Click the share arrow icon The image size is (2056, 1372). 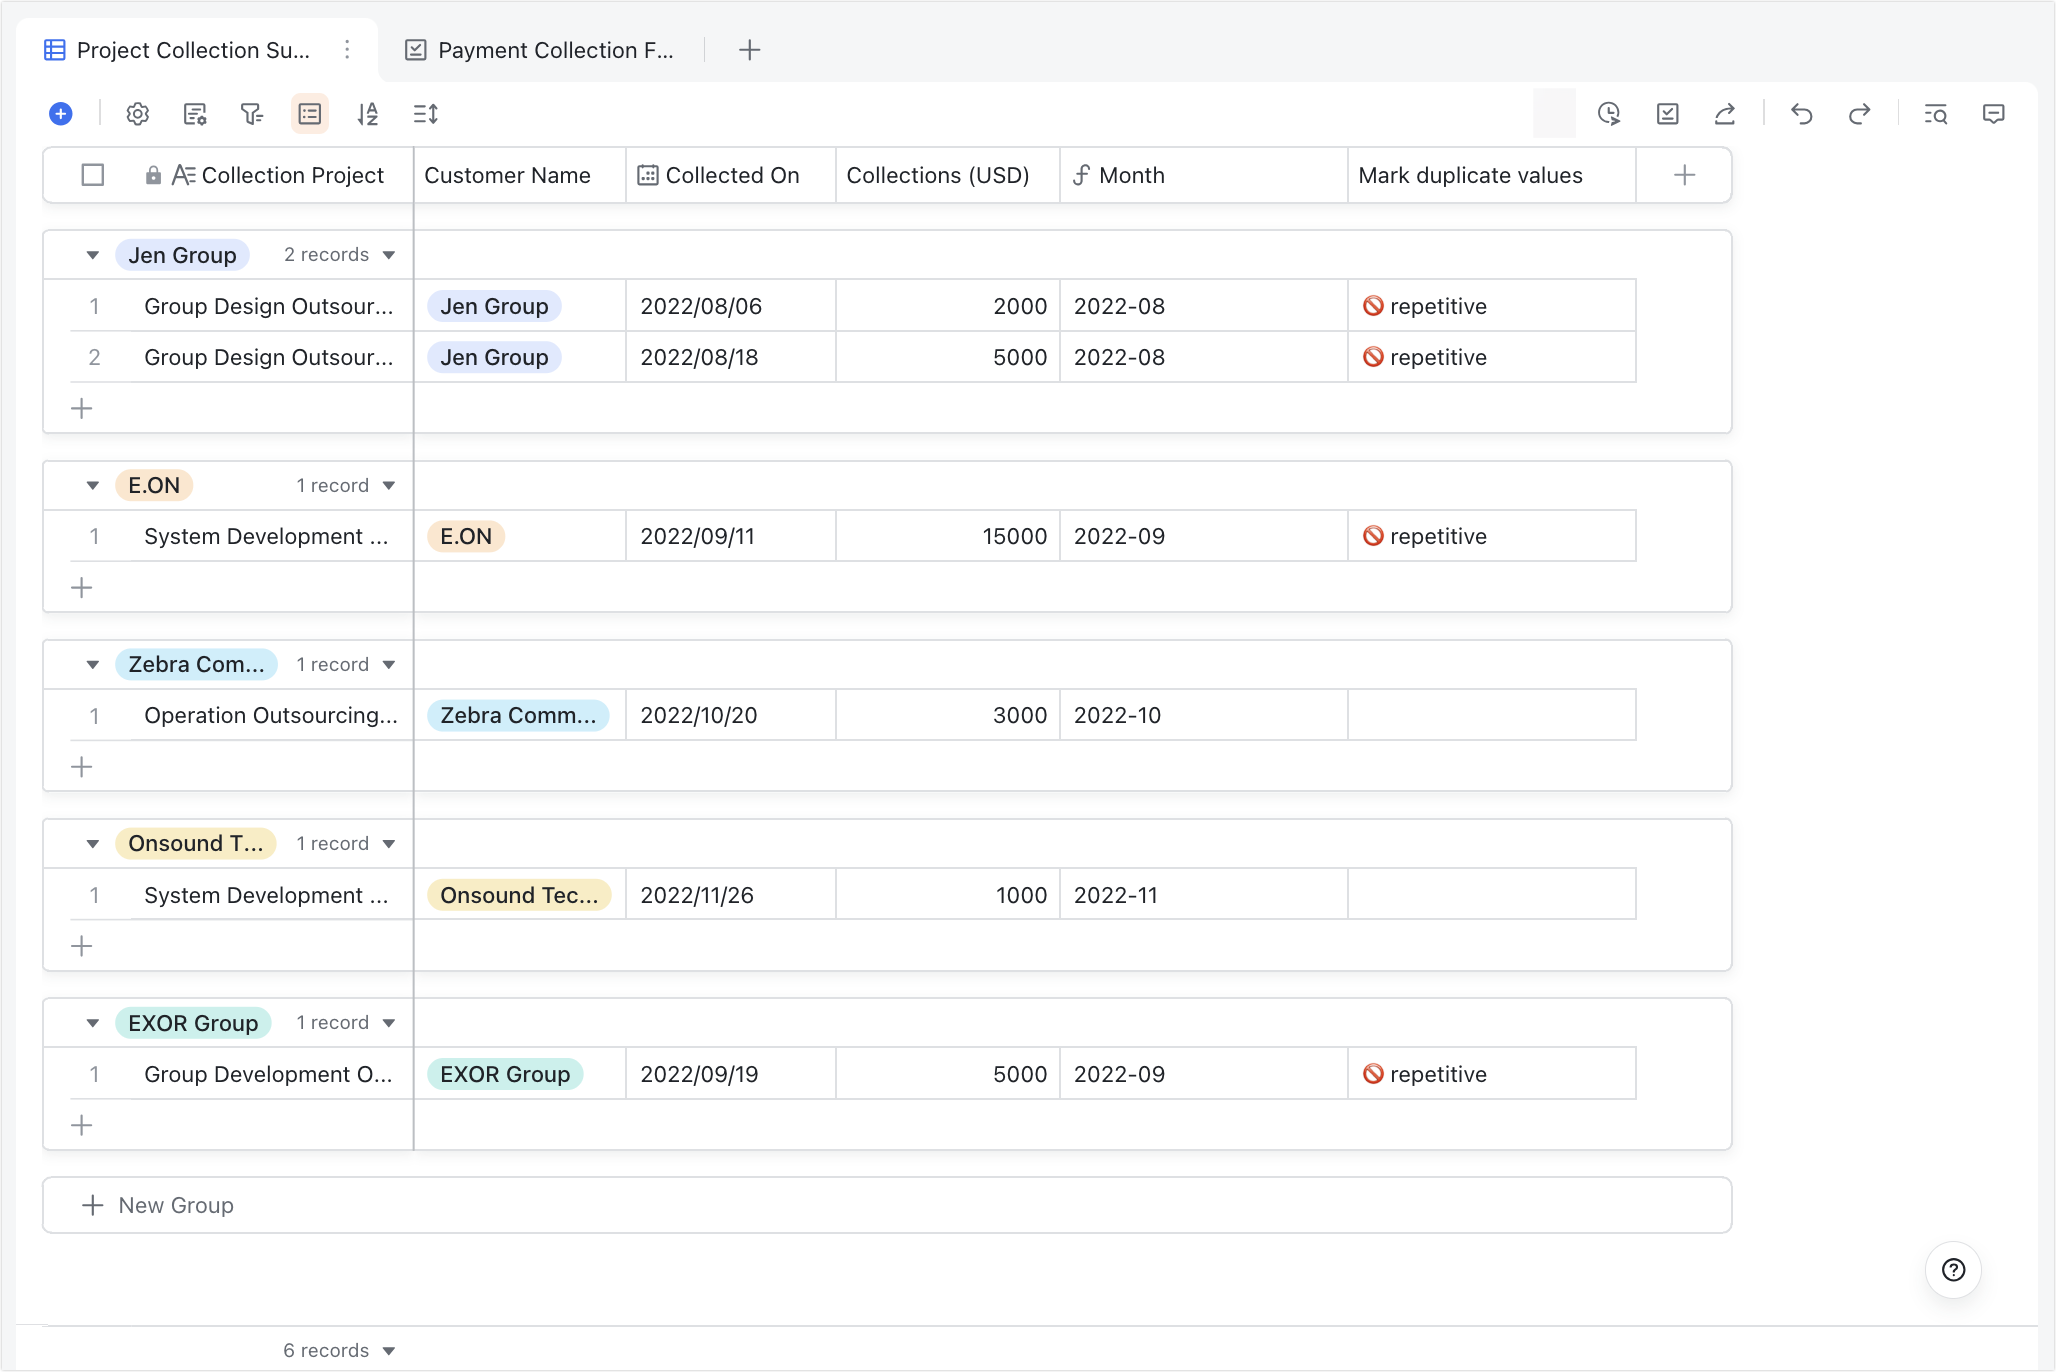click(x=1725, y=114)
